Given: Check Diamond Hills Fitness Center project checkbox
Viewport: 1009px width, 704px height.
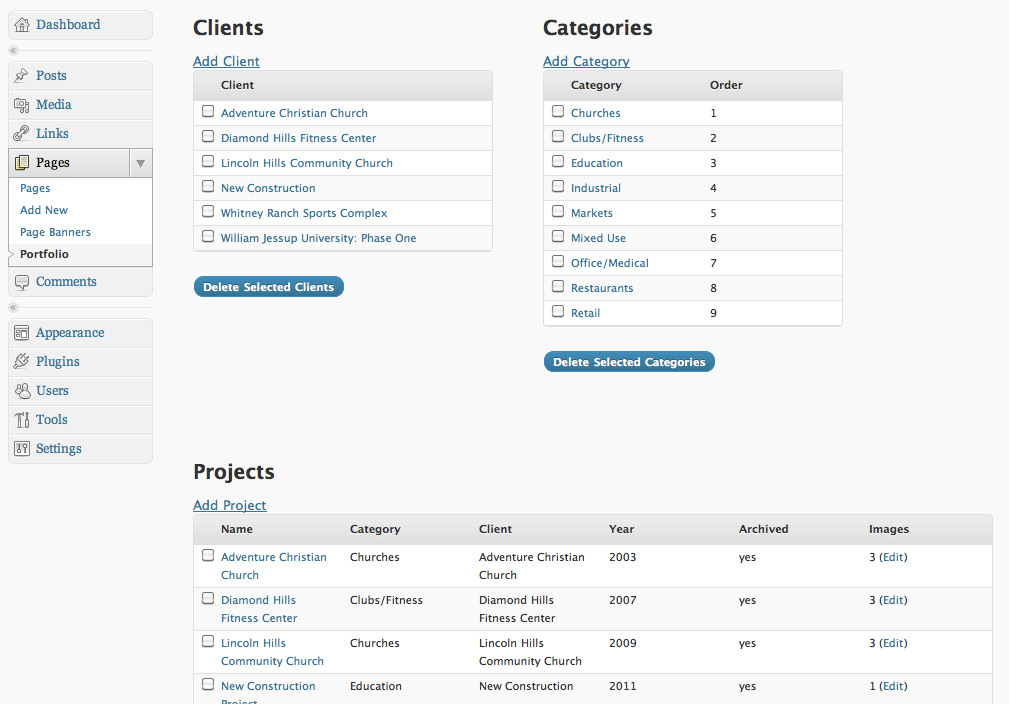Looking at the screenshot, I should click(x=208, y=598).
